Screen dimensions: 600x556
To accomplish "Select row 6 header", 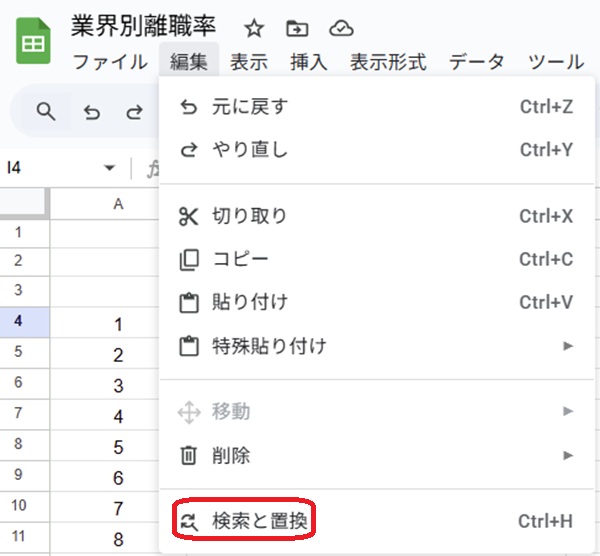I will (24, 383).
